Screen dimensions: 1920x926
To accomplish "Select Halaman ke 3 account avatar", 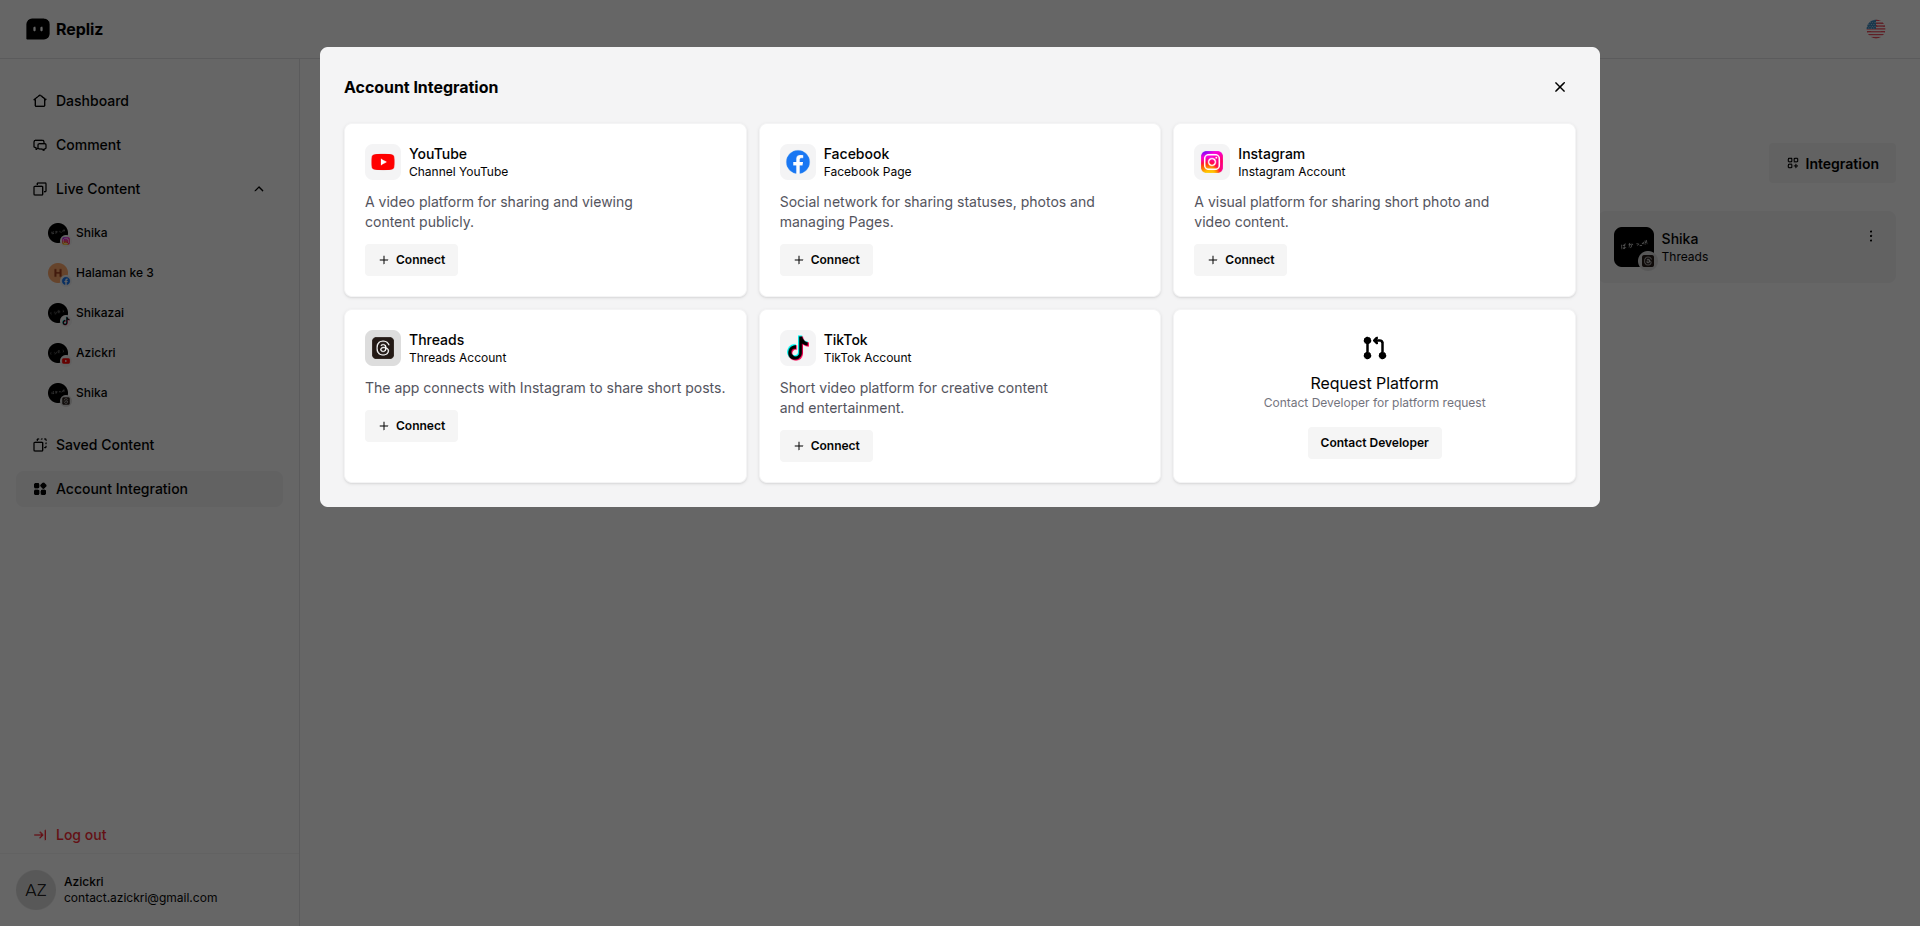I will point(58,273).
